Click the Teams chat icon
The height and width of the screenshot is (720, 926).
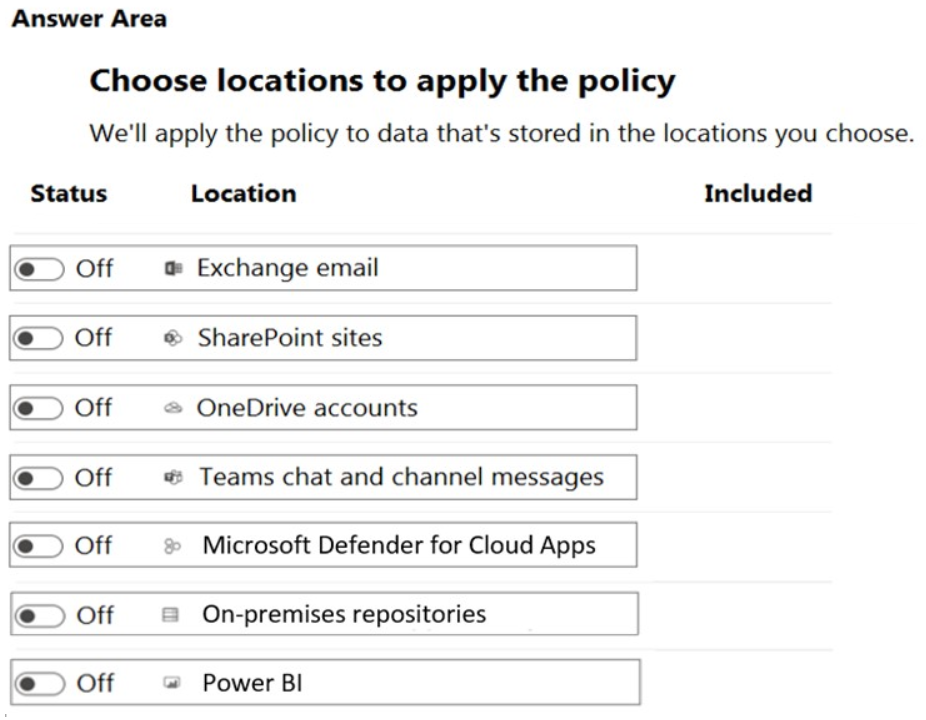click(173, 477)
